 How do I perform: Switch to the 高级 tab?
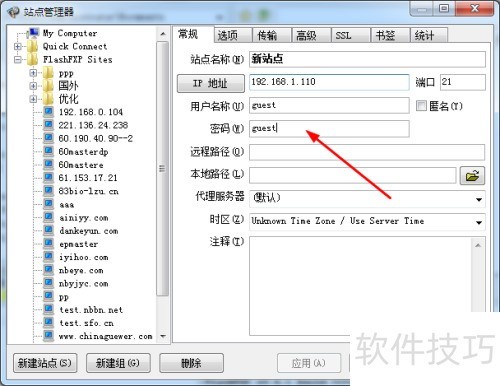(311, 35)
